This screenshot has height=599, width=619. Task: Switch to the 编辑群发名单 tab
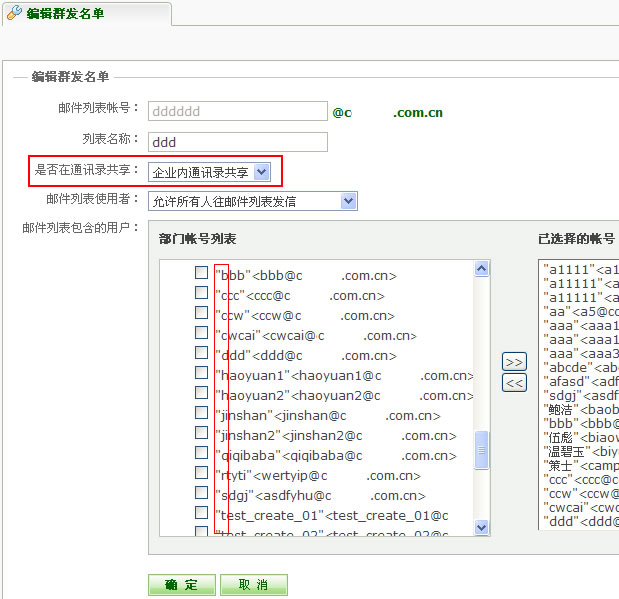64,14
